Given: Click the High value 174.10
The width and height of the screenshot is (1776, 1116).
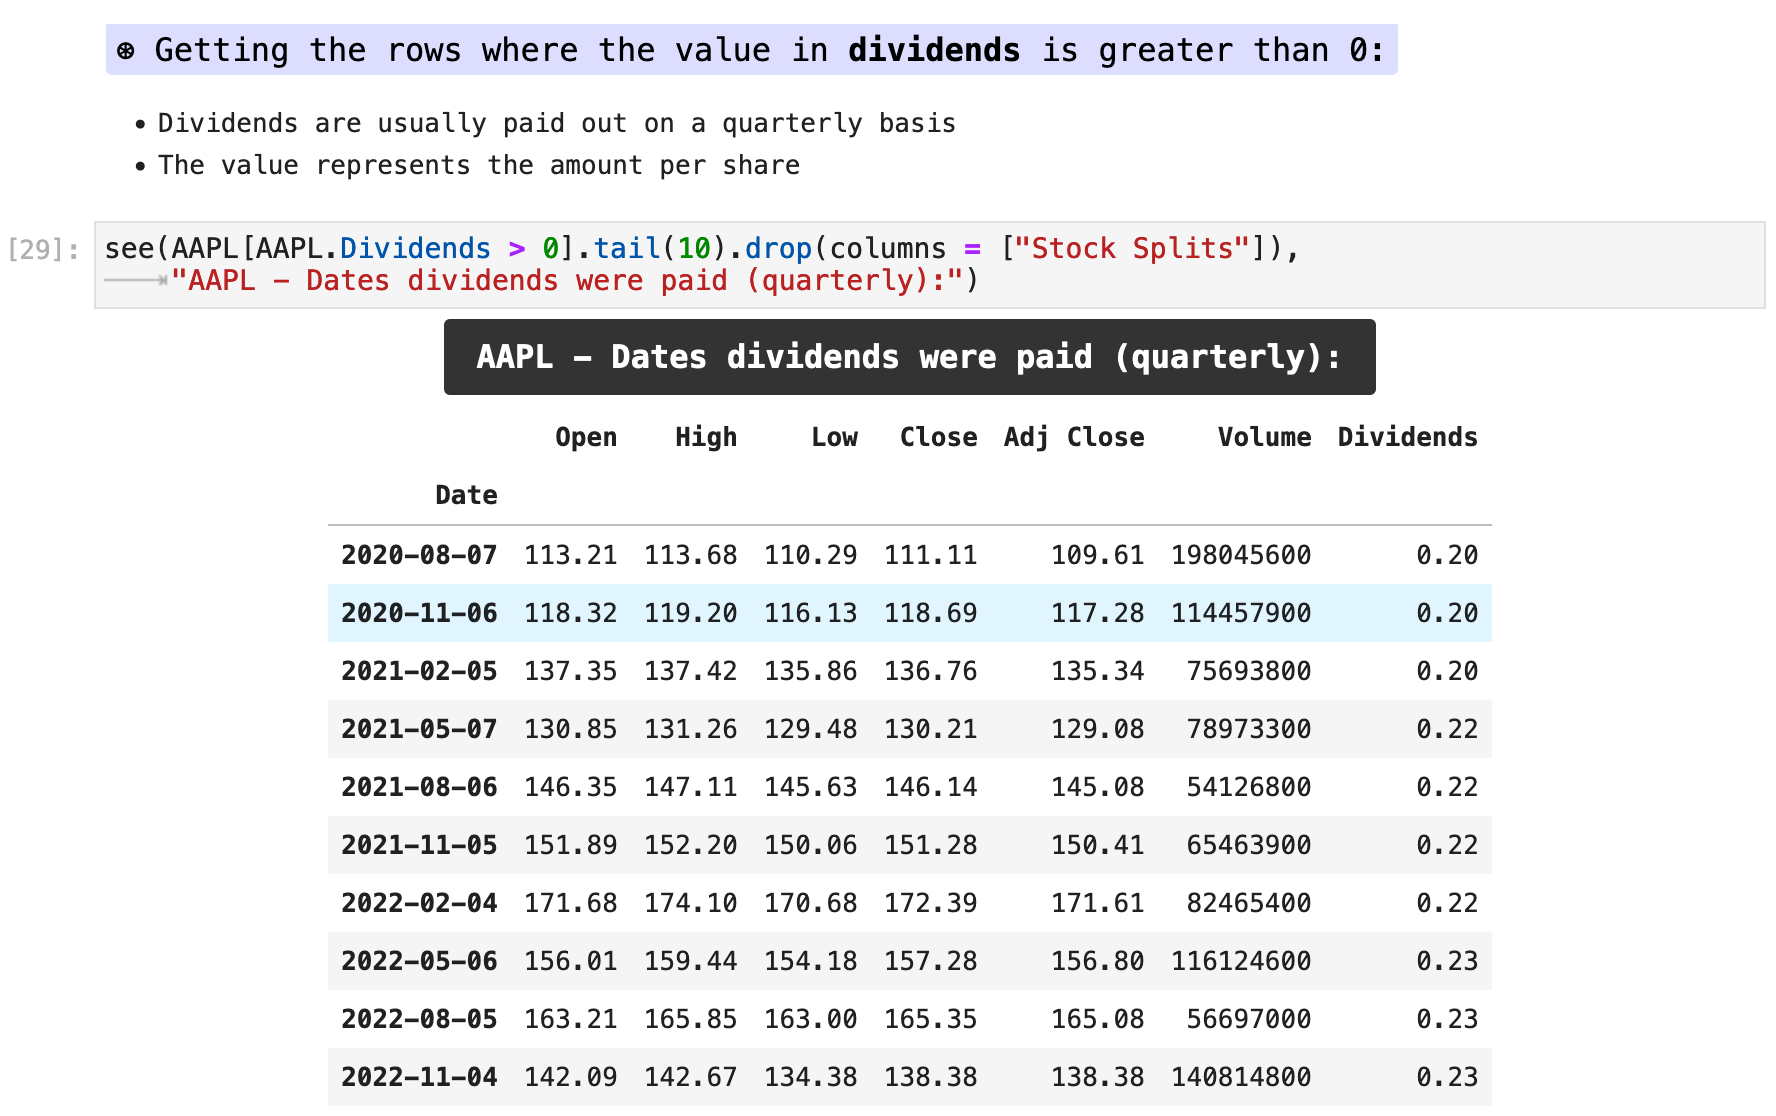Looking at the screenshot, I should coord(691,903).
